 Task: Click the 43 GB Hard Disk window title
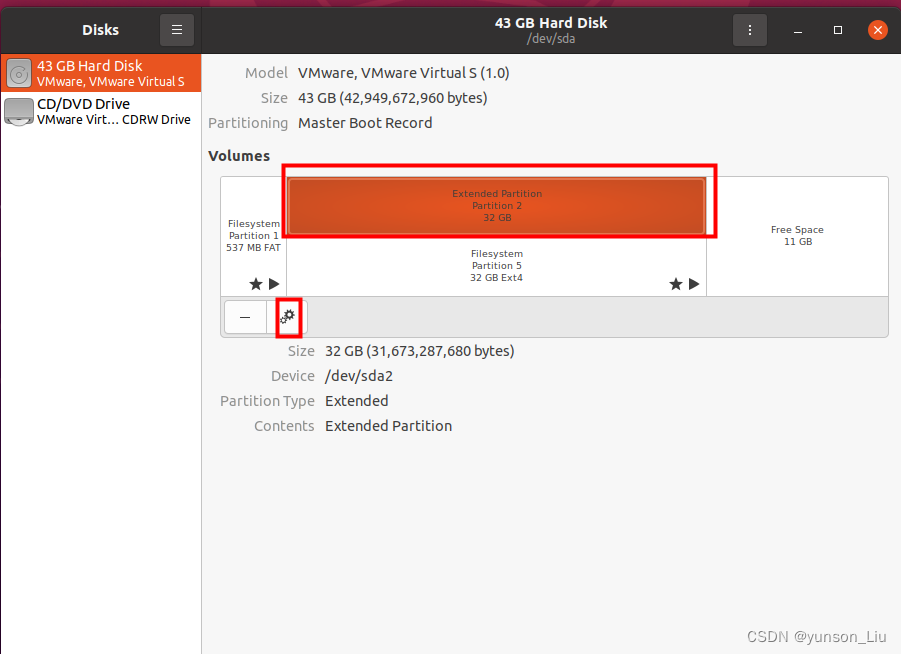click(551, 22)
